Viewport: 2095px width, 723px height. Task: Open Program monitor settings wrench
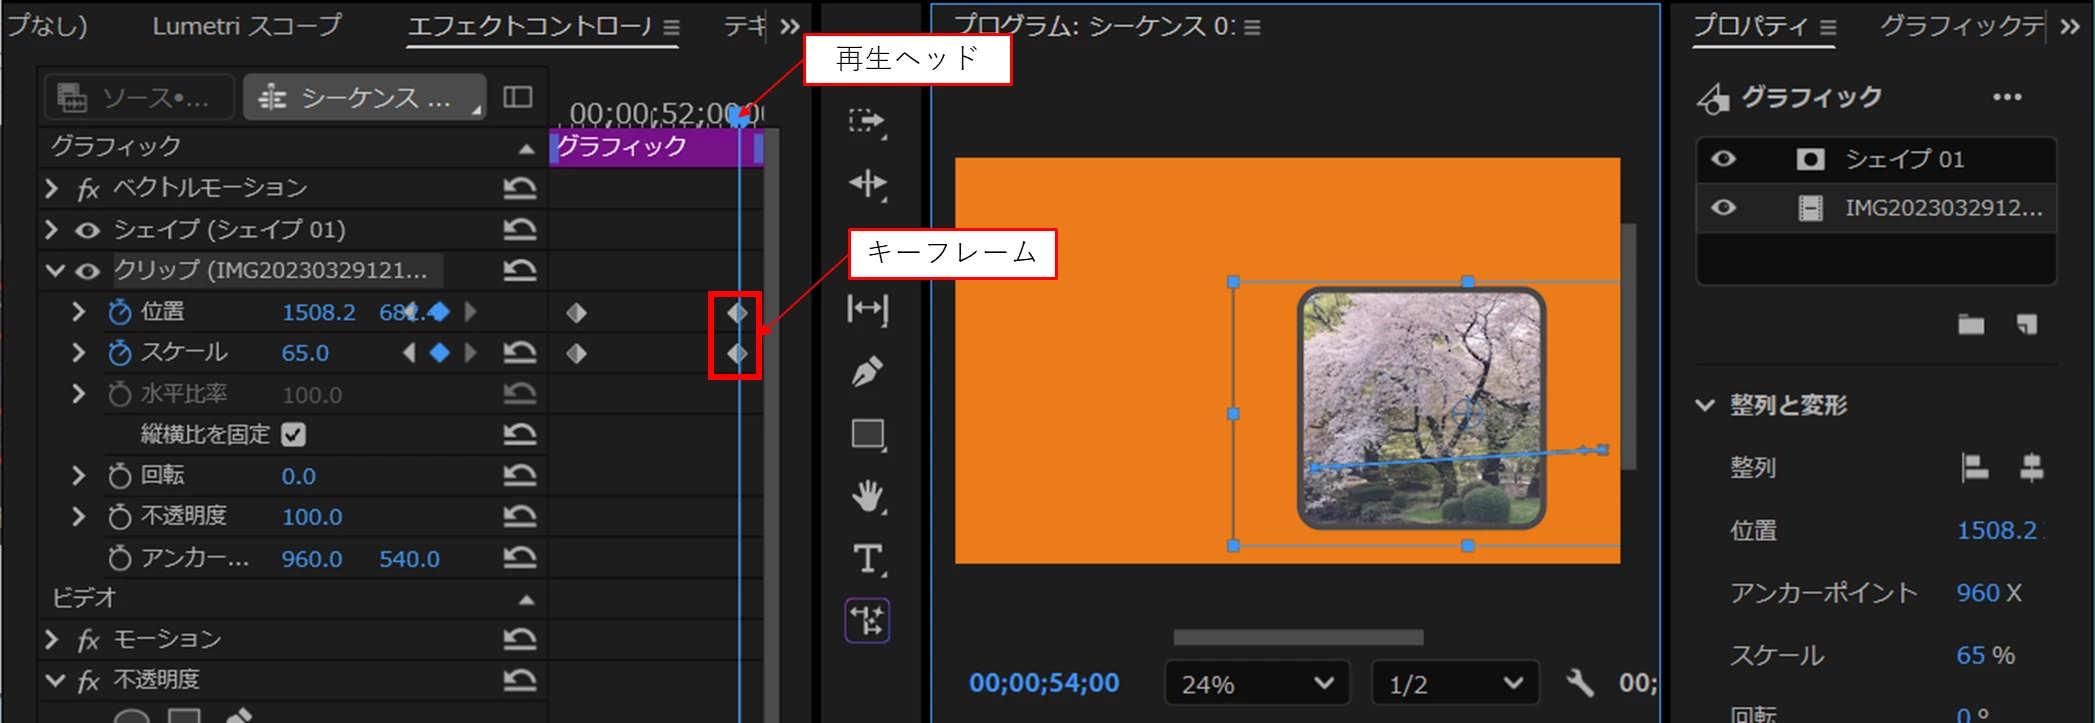coord(1579,683)
